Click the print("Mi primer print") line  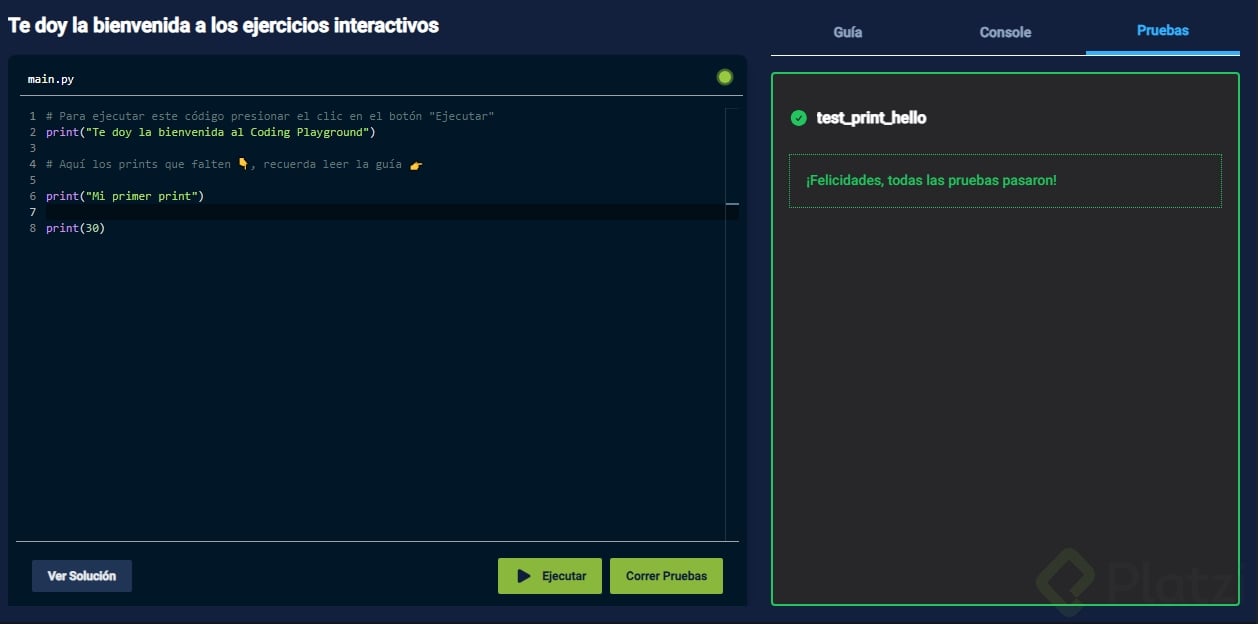click(125, 196)
